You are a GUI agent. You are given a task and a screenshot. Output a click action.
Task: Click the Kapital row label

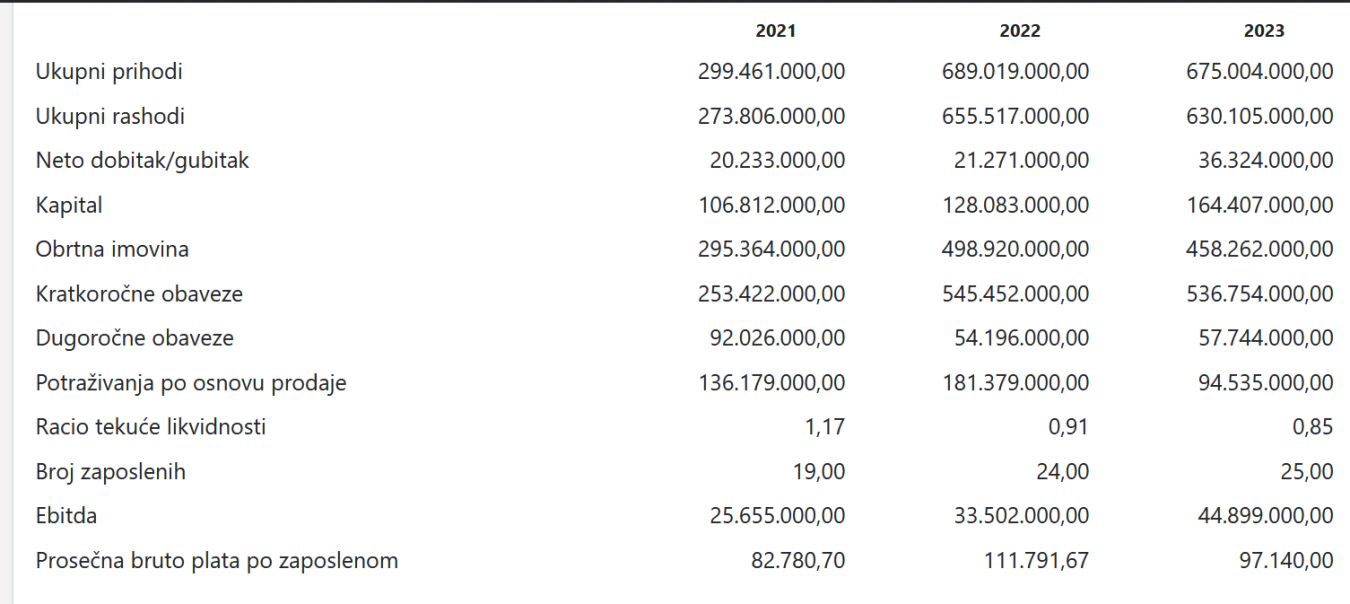(x=69, y=206)
